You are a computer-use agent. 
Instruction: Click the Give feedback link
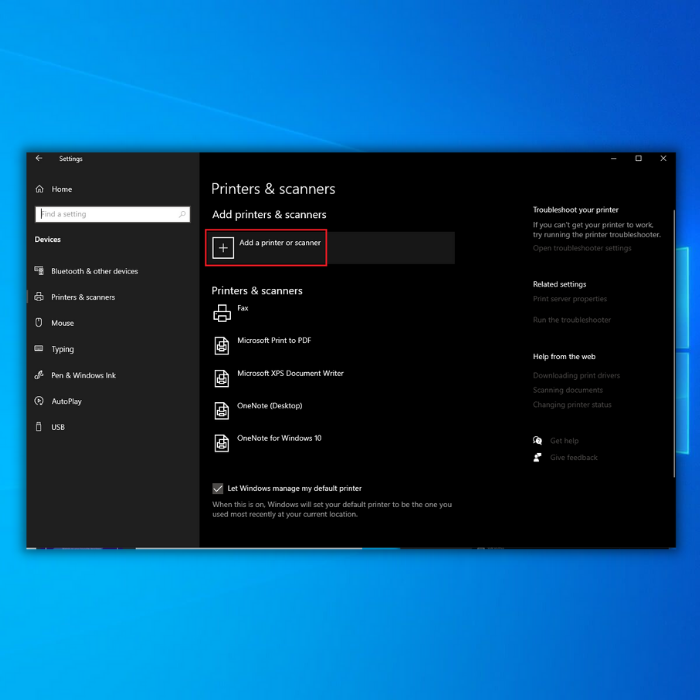[x=574, y=458]
